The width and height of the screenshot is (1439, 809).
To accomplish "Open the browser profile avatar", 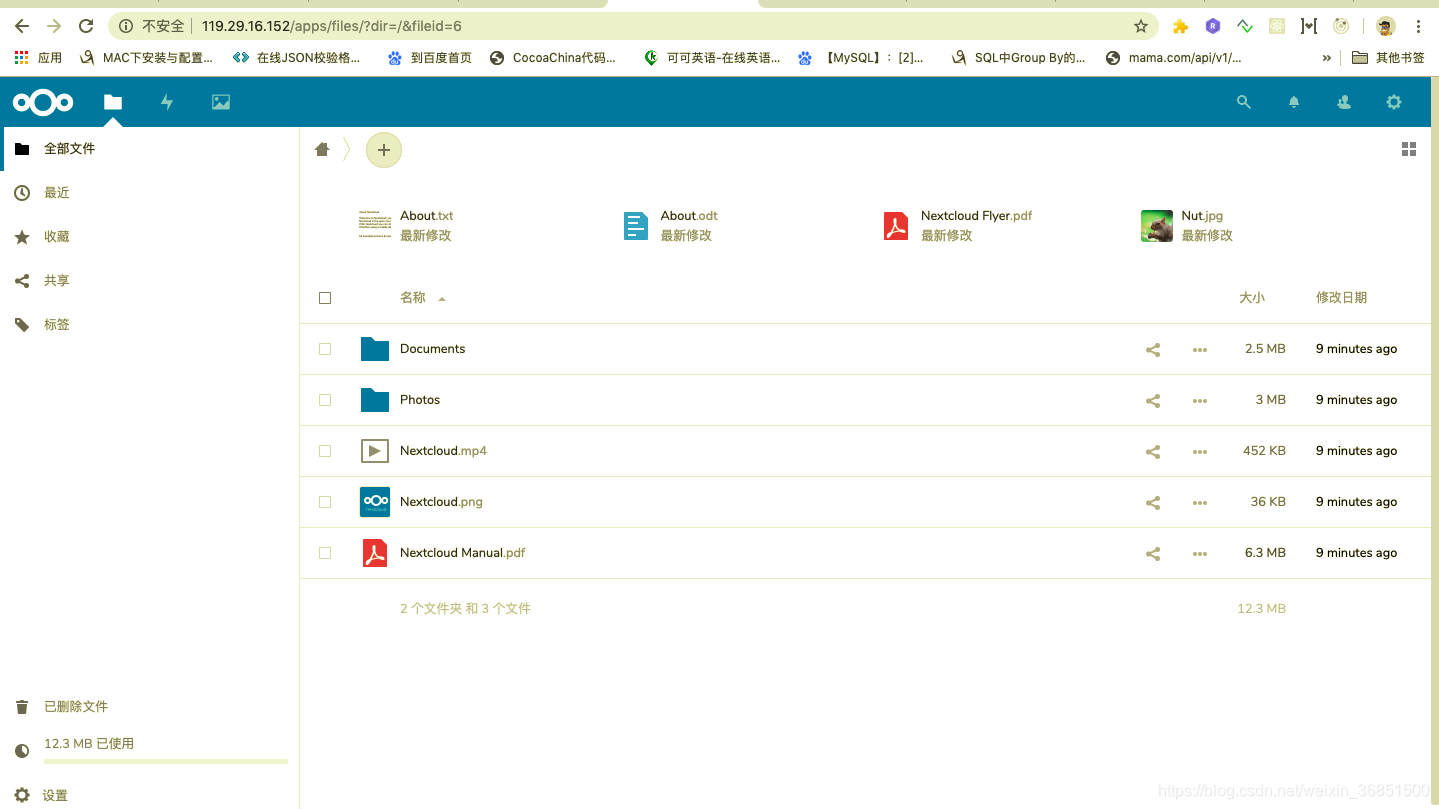I will pyautogui.click(x=1385, y=26).
